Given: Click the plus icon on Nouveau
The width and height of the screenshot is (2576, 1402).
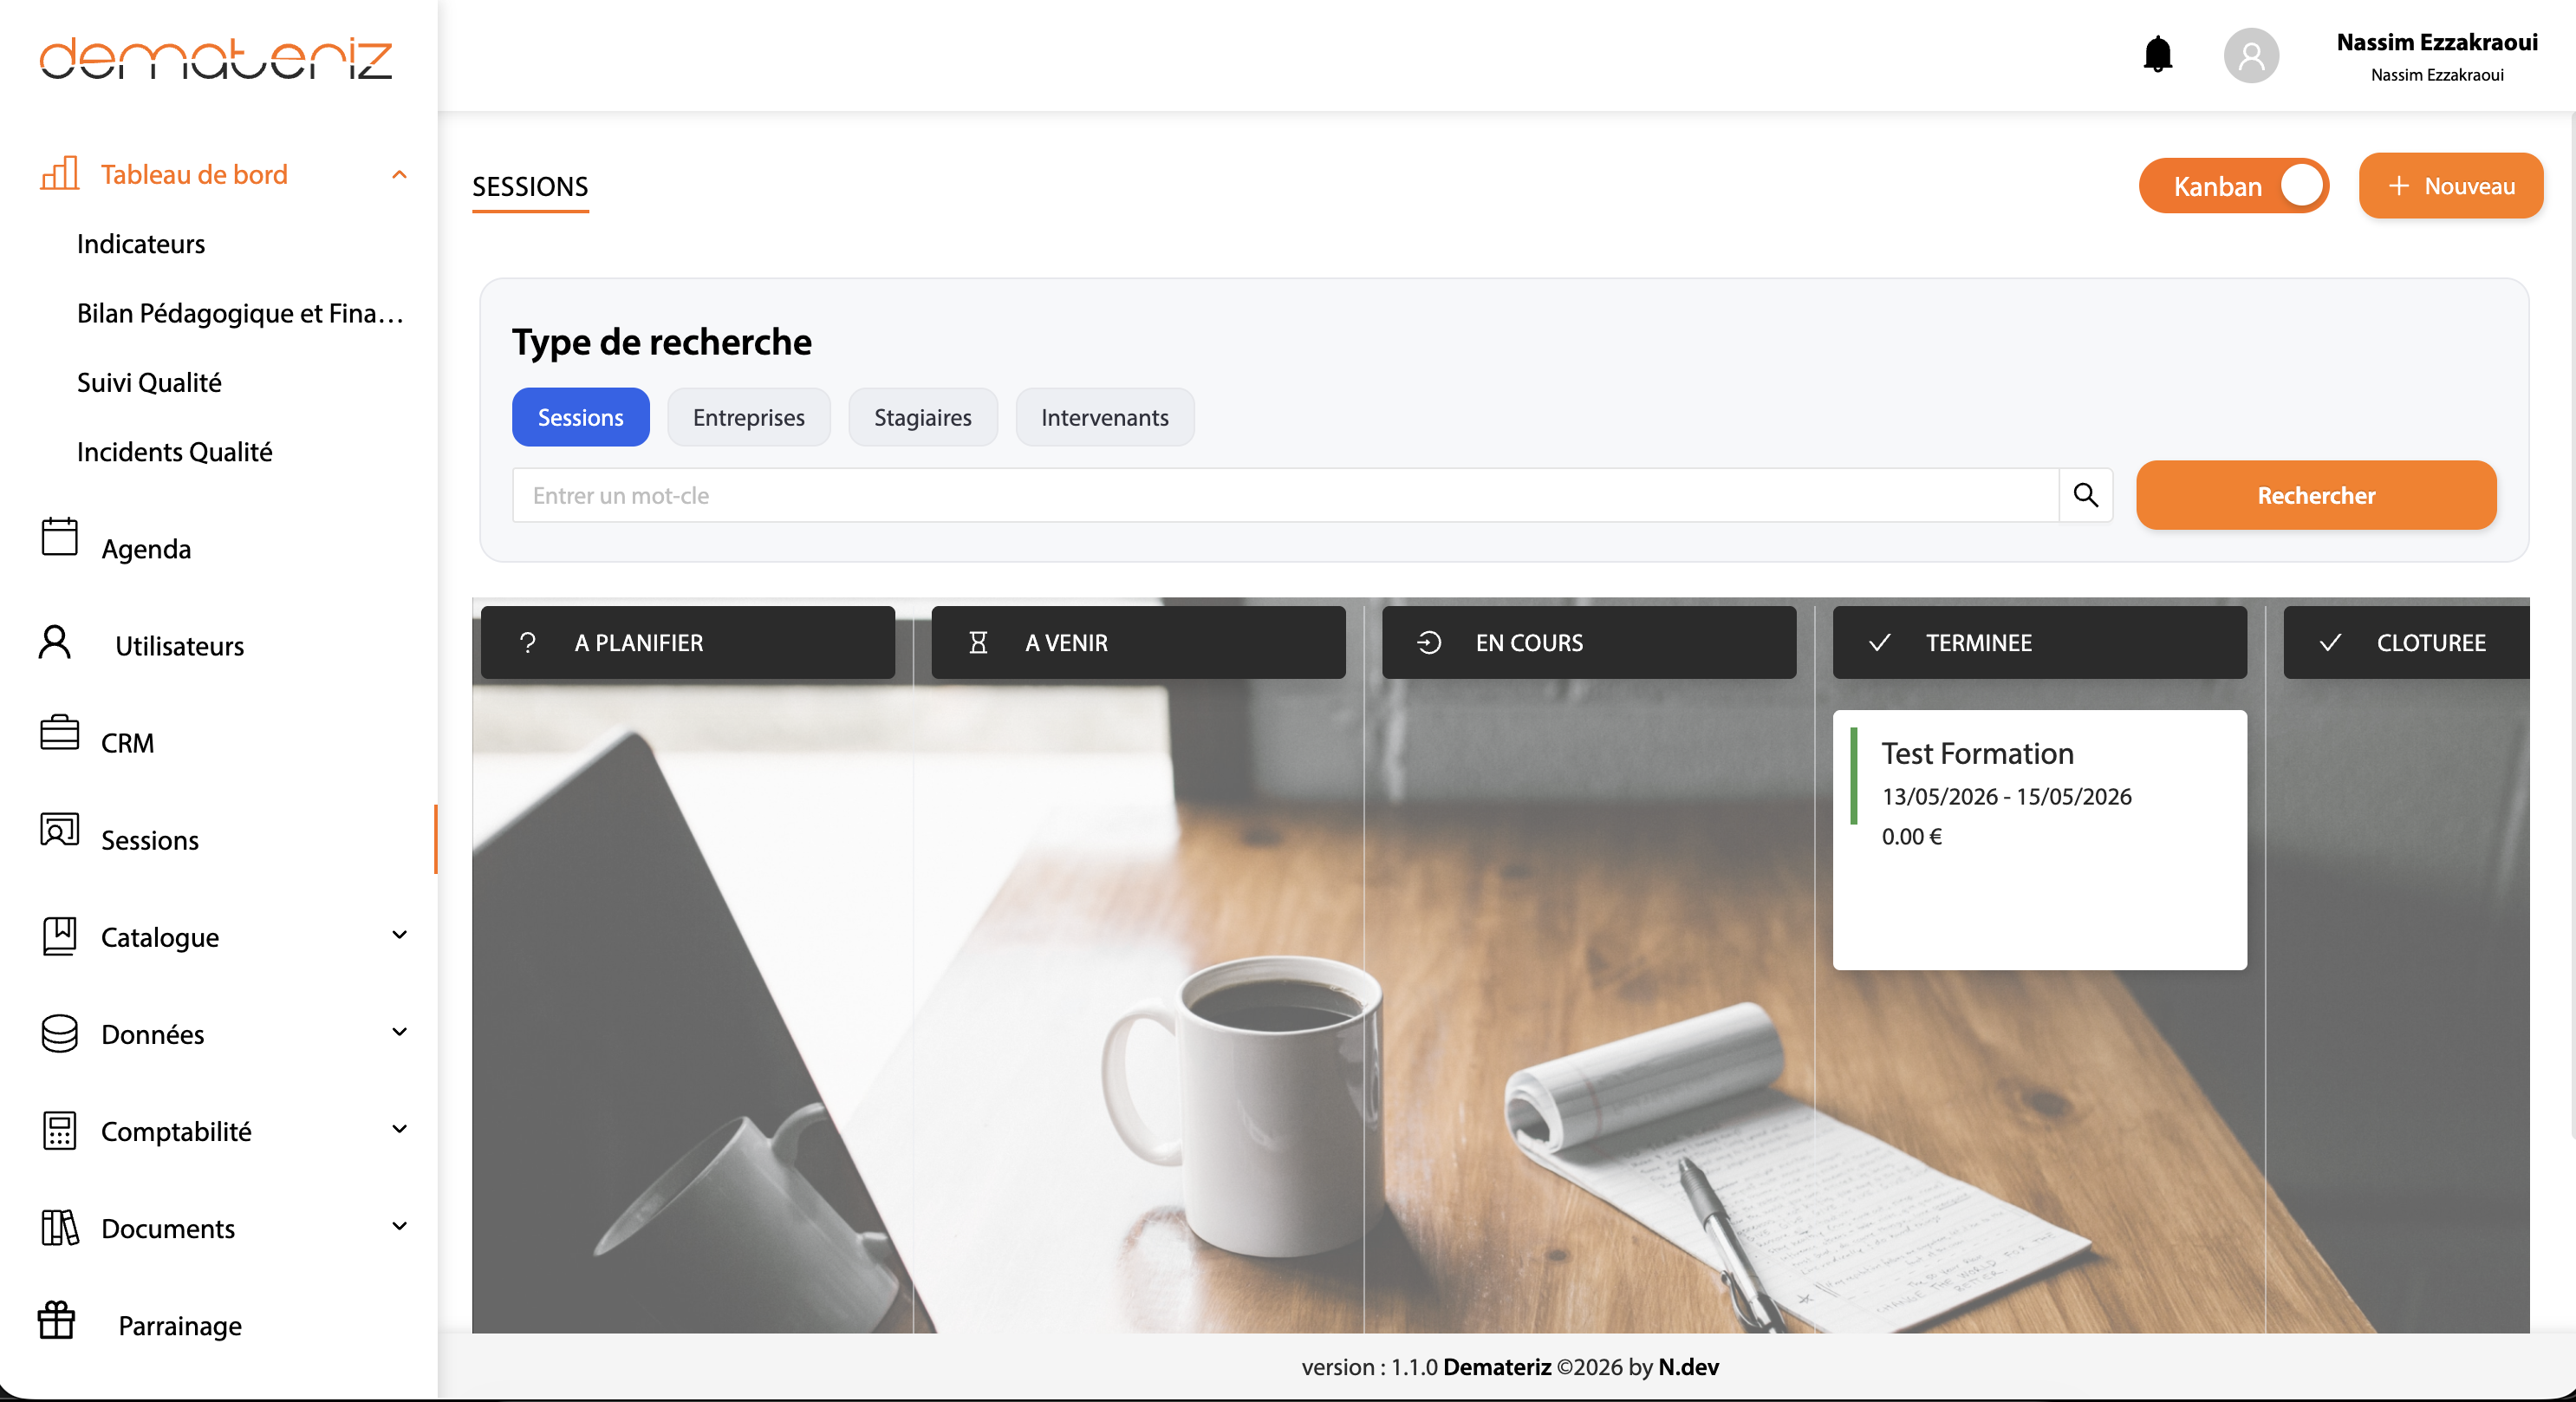Looking at the screenshot, I should click(x=2398, y=186).
